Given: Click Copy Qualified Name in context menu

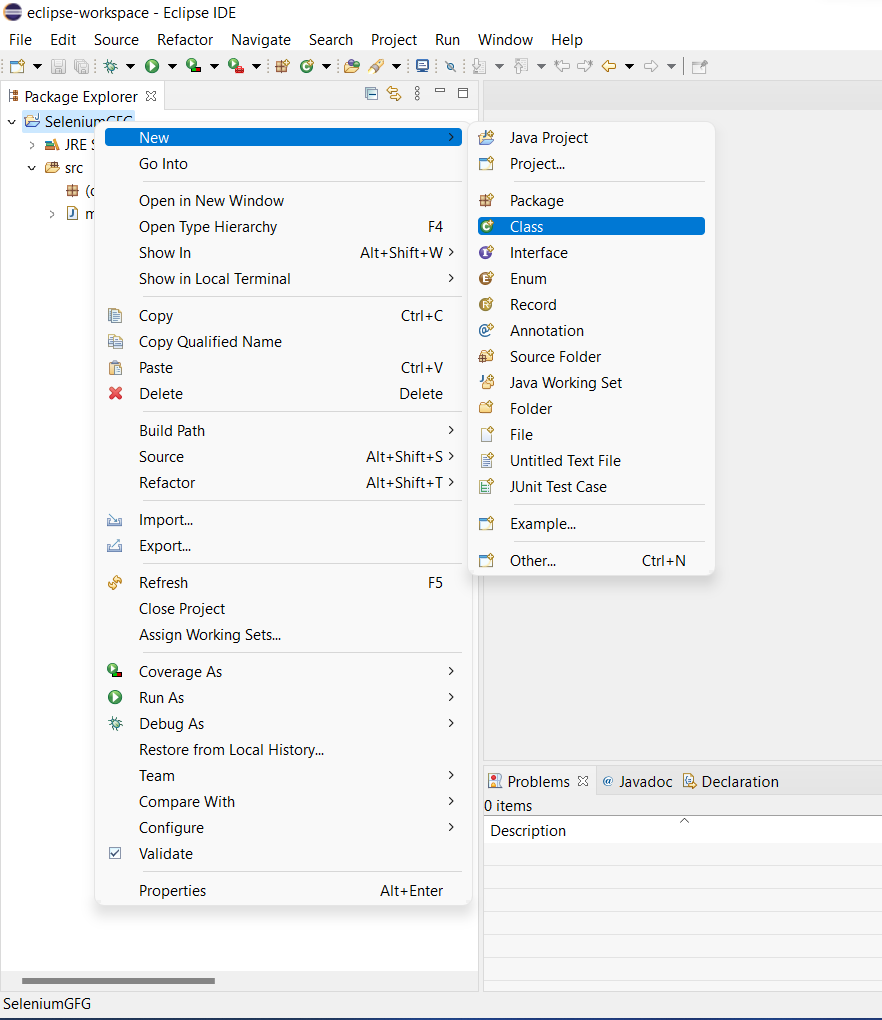Looking at the screenshot, I should point(283,342).
